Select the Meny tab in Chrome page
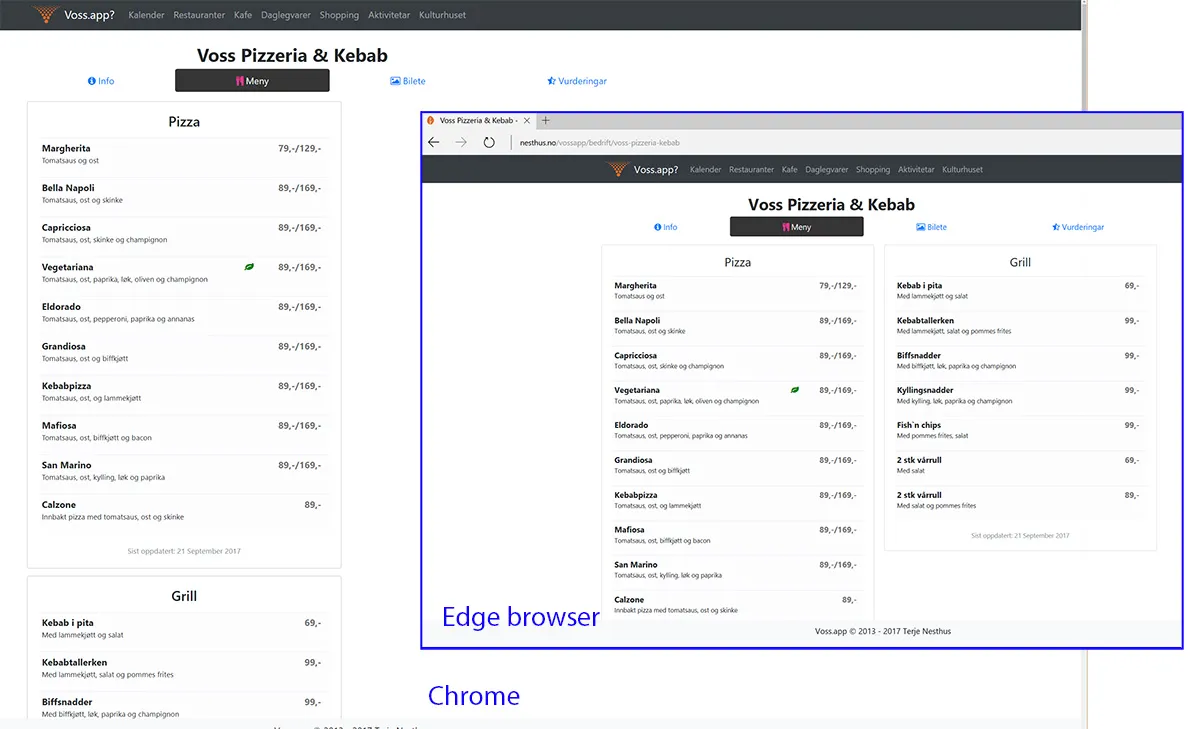The width and height of the screenshot is (1200, 729). click(x=252, y=81)
